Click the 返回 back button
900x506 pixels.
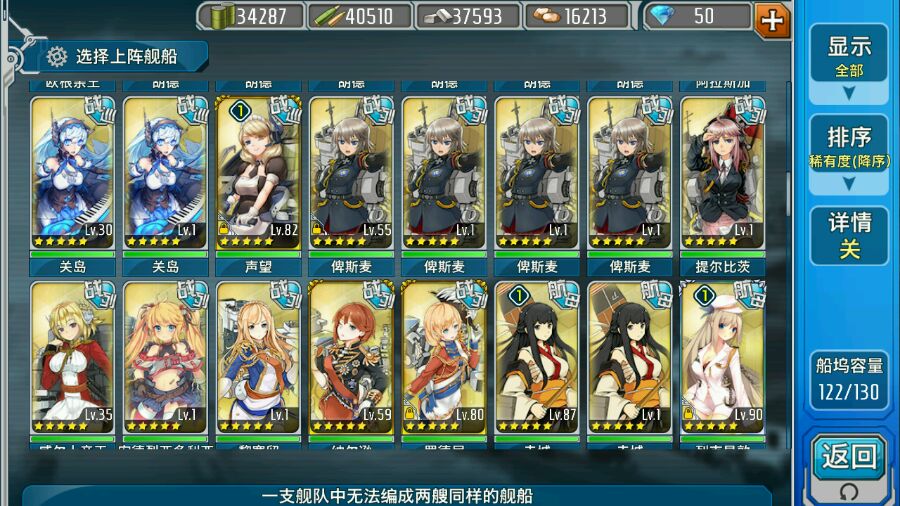849,457
